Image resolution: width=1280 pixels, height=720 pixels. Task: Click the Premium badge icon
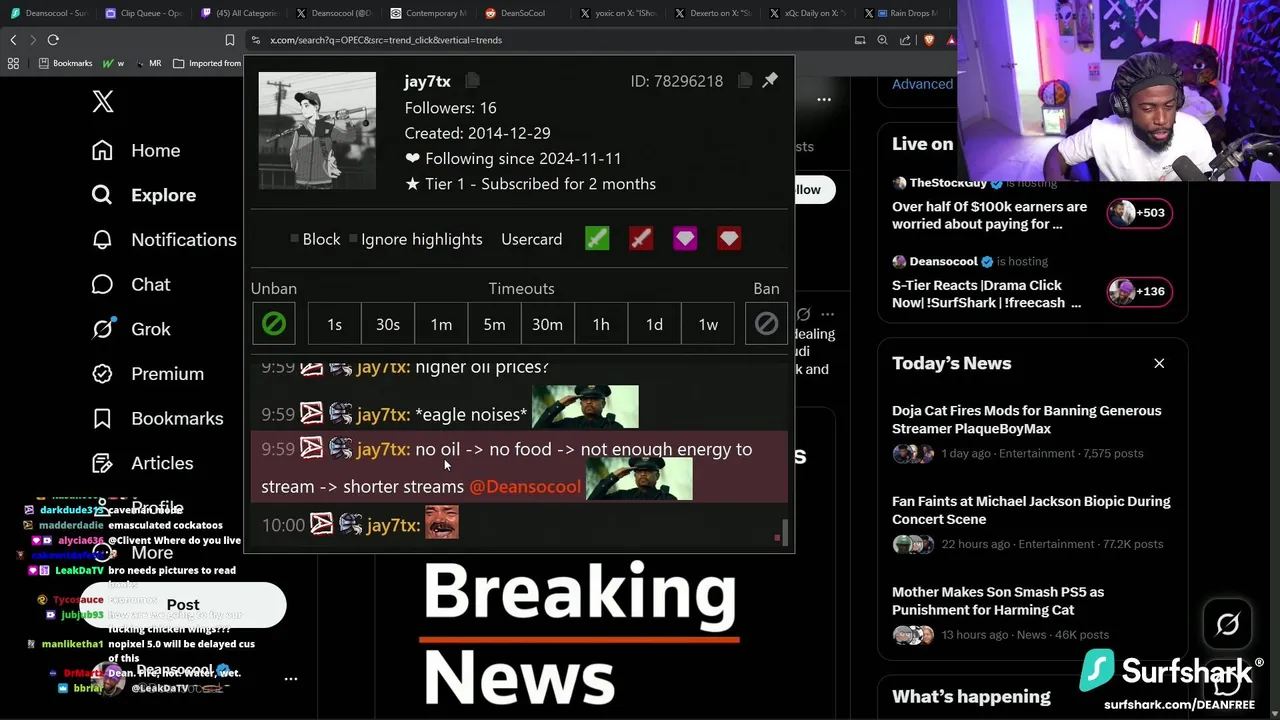click(102, 374)
